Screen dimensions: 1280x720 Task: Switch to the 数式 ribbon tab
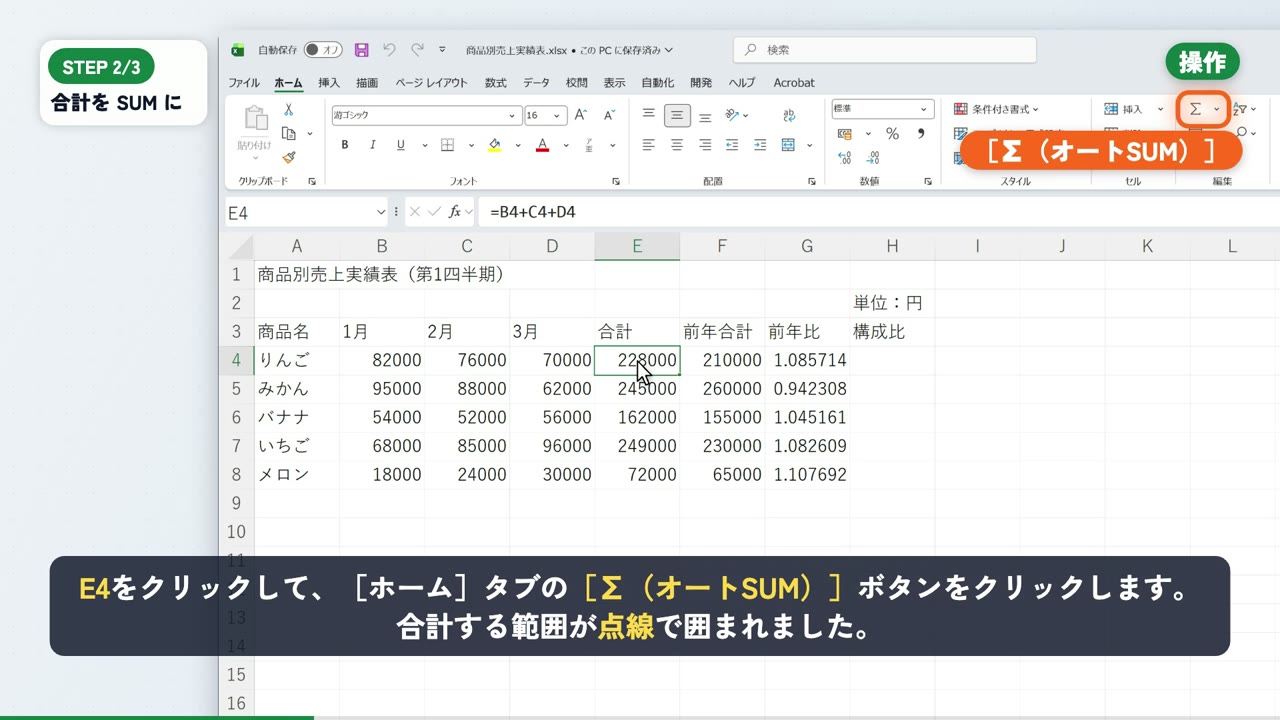pyautogui.click(x=495, y=83)
